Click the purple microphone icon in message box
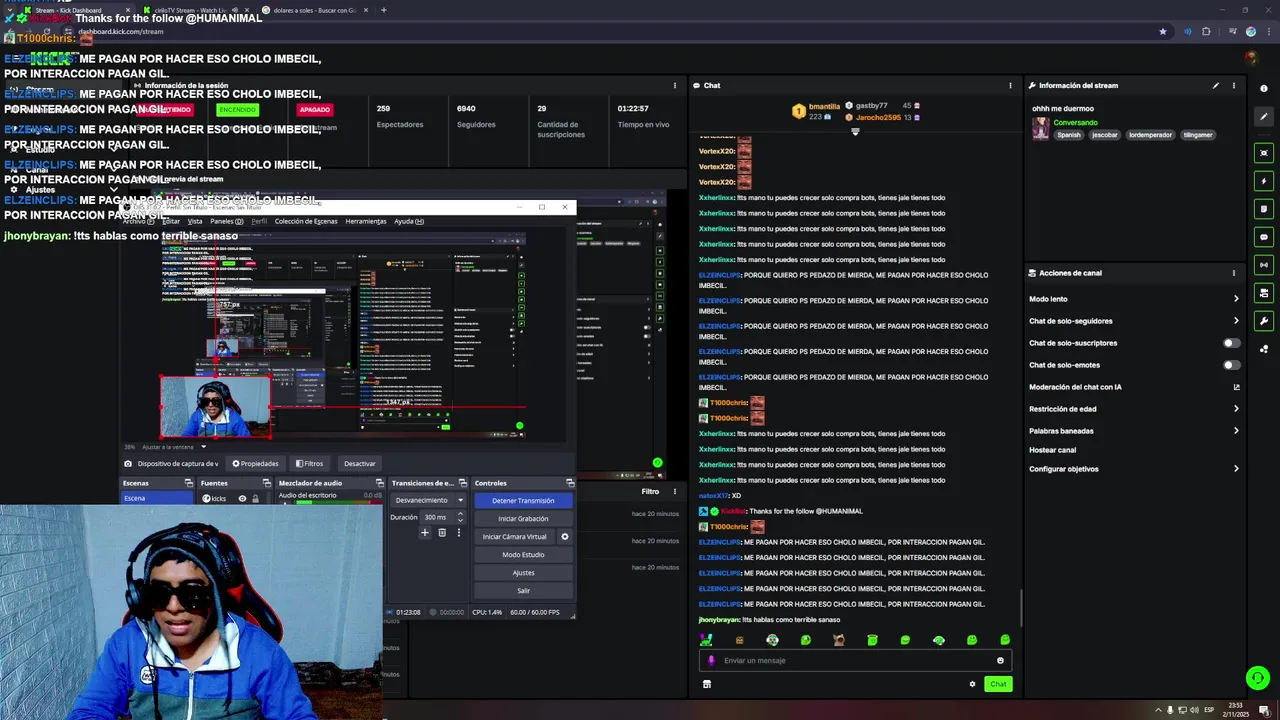 [x=712, y=660]
